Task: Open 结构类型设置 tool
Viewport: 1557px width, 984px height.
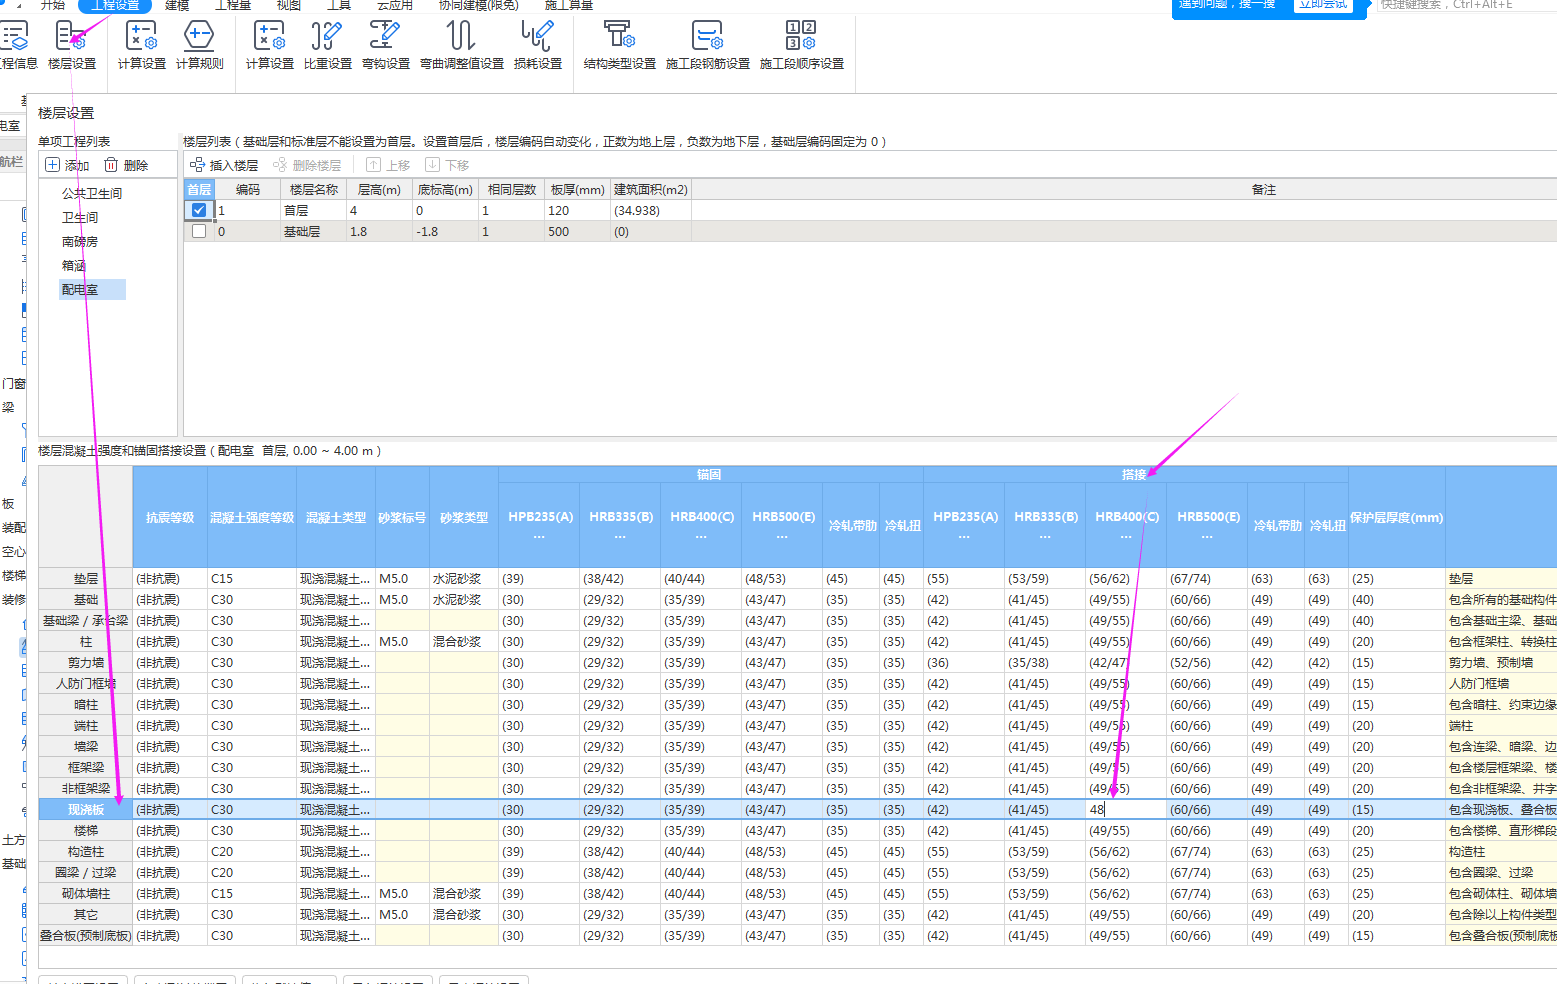Action: pos(620,45)
